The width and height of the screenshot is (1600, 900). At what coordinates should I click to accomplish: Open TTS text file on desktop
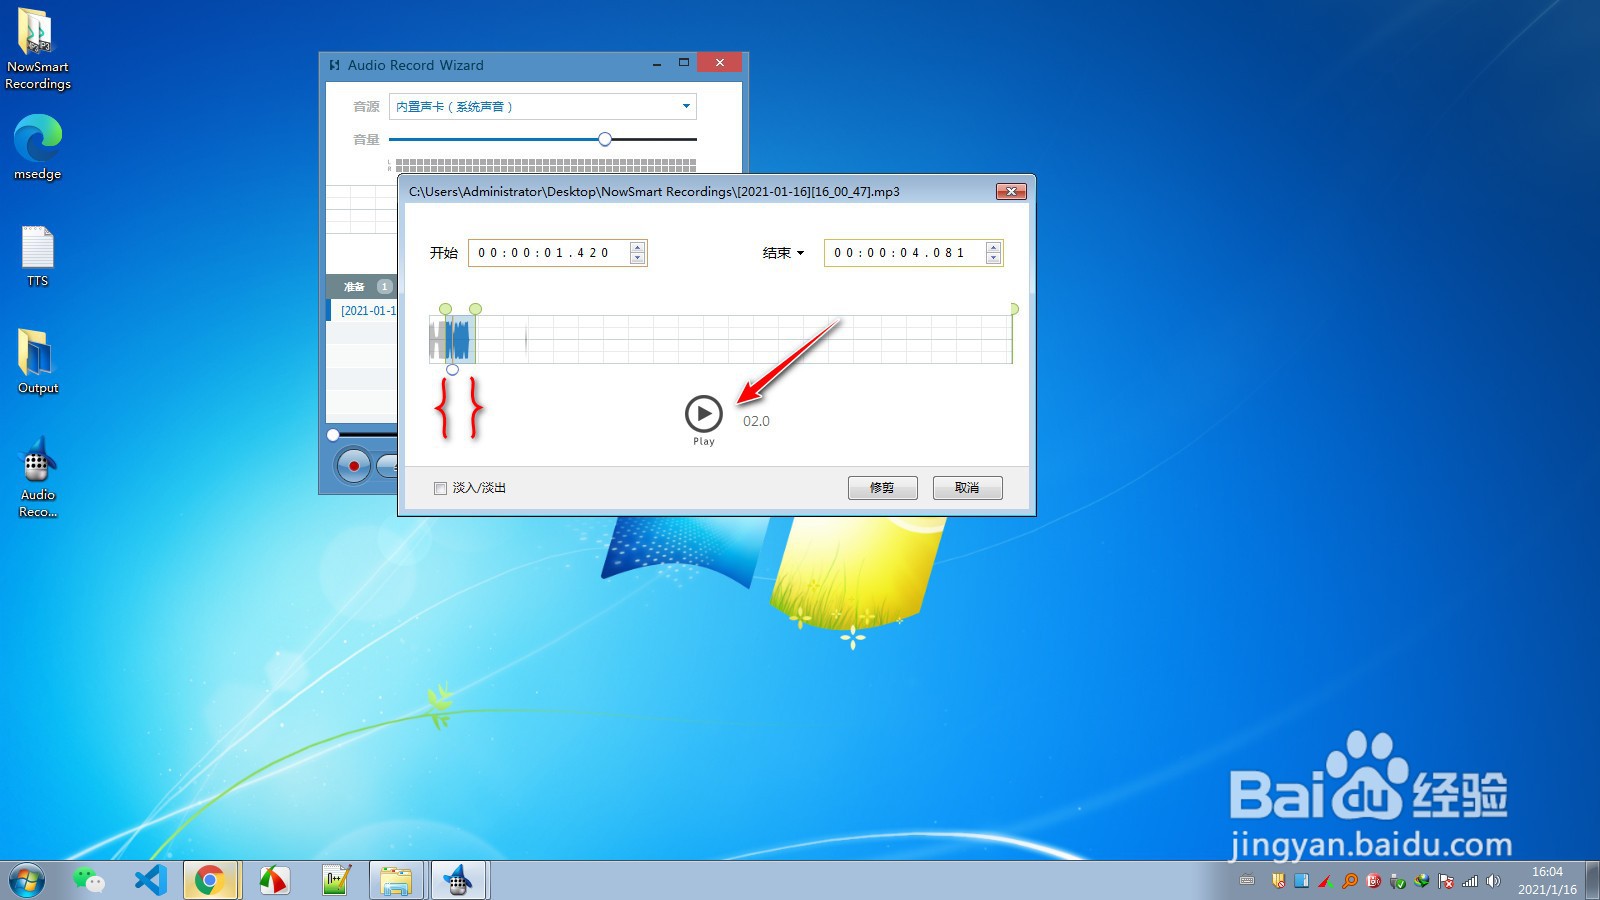point(38,257)
